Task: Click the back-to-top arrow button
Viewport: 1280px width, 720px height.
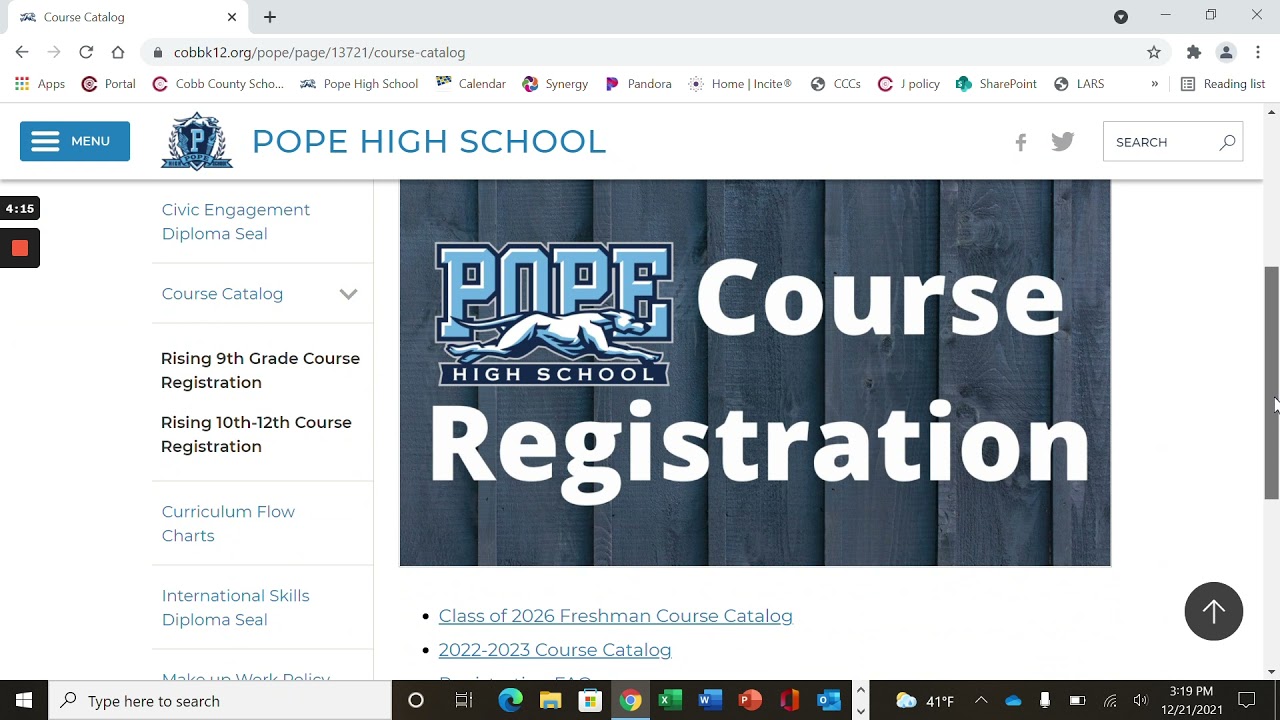Action: 1214,611
